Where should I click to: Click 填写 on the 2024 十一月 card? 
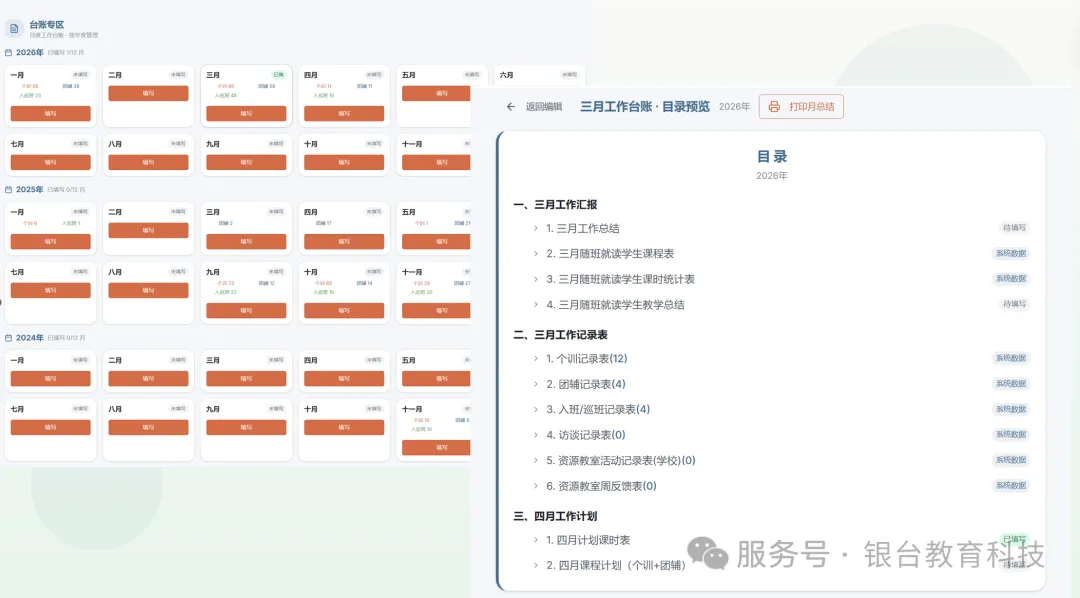click(x=436, y=447)
